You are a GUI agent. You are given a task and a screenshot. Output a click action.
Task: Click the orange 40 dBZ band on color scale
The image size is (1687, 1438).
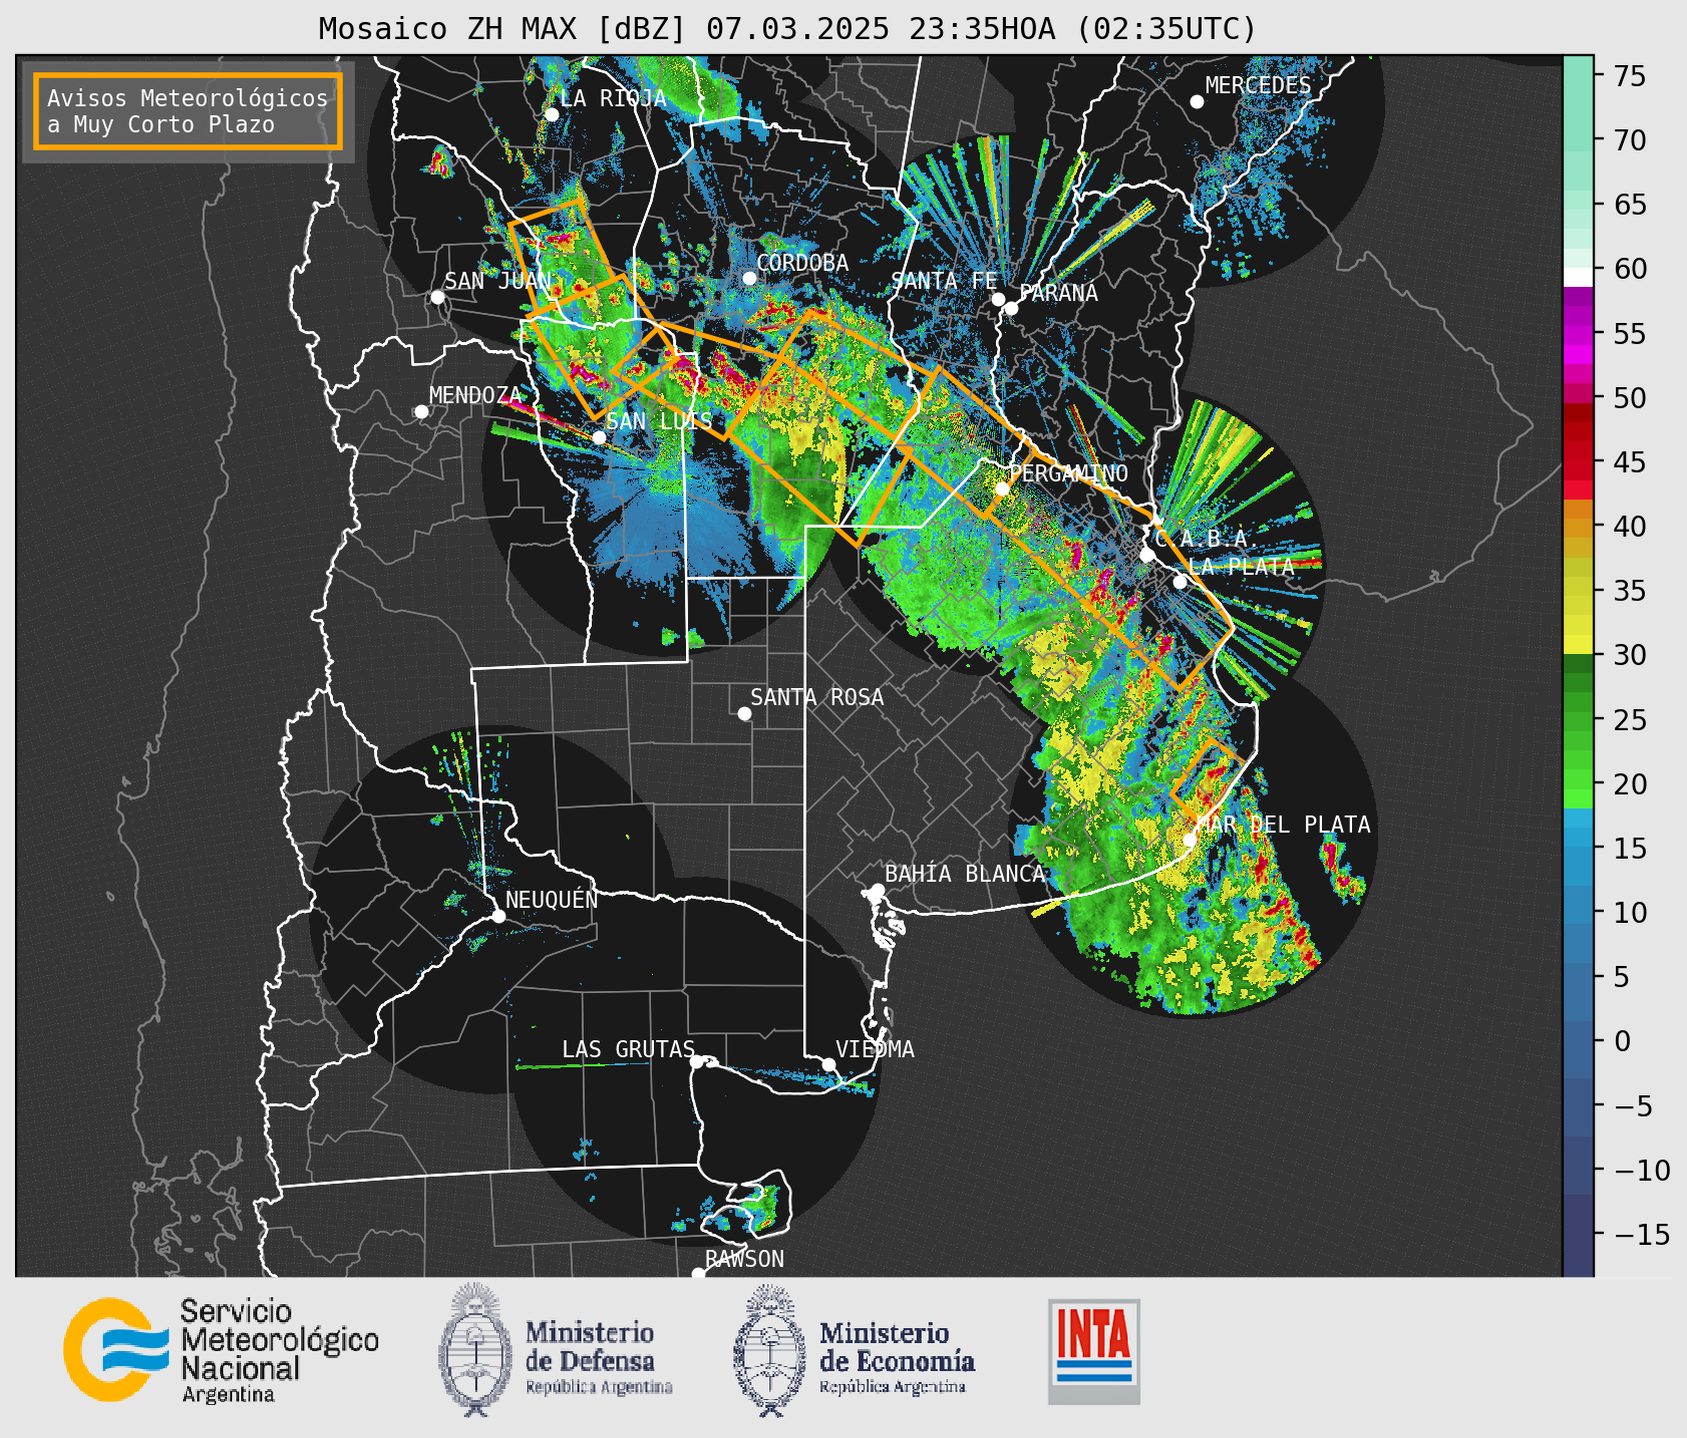tap(1578, 526)
